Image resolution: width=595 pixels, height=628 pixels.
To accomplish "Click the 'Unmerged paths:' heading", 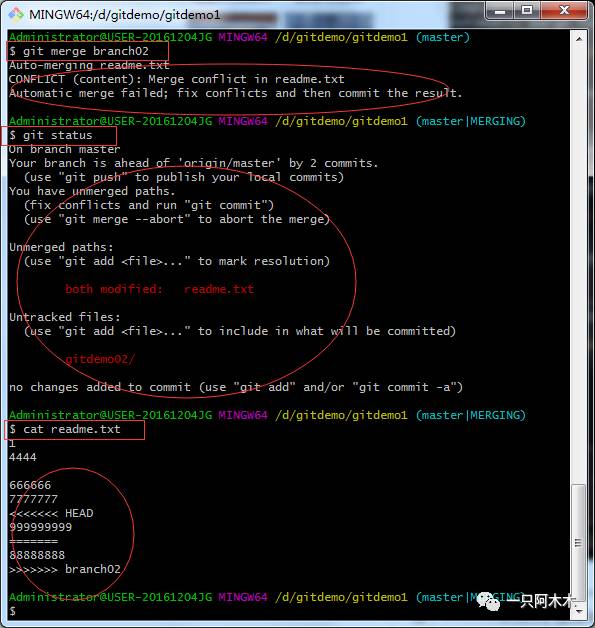I will tap(61, 247).
